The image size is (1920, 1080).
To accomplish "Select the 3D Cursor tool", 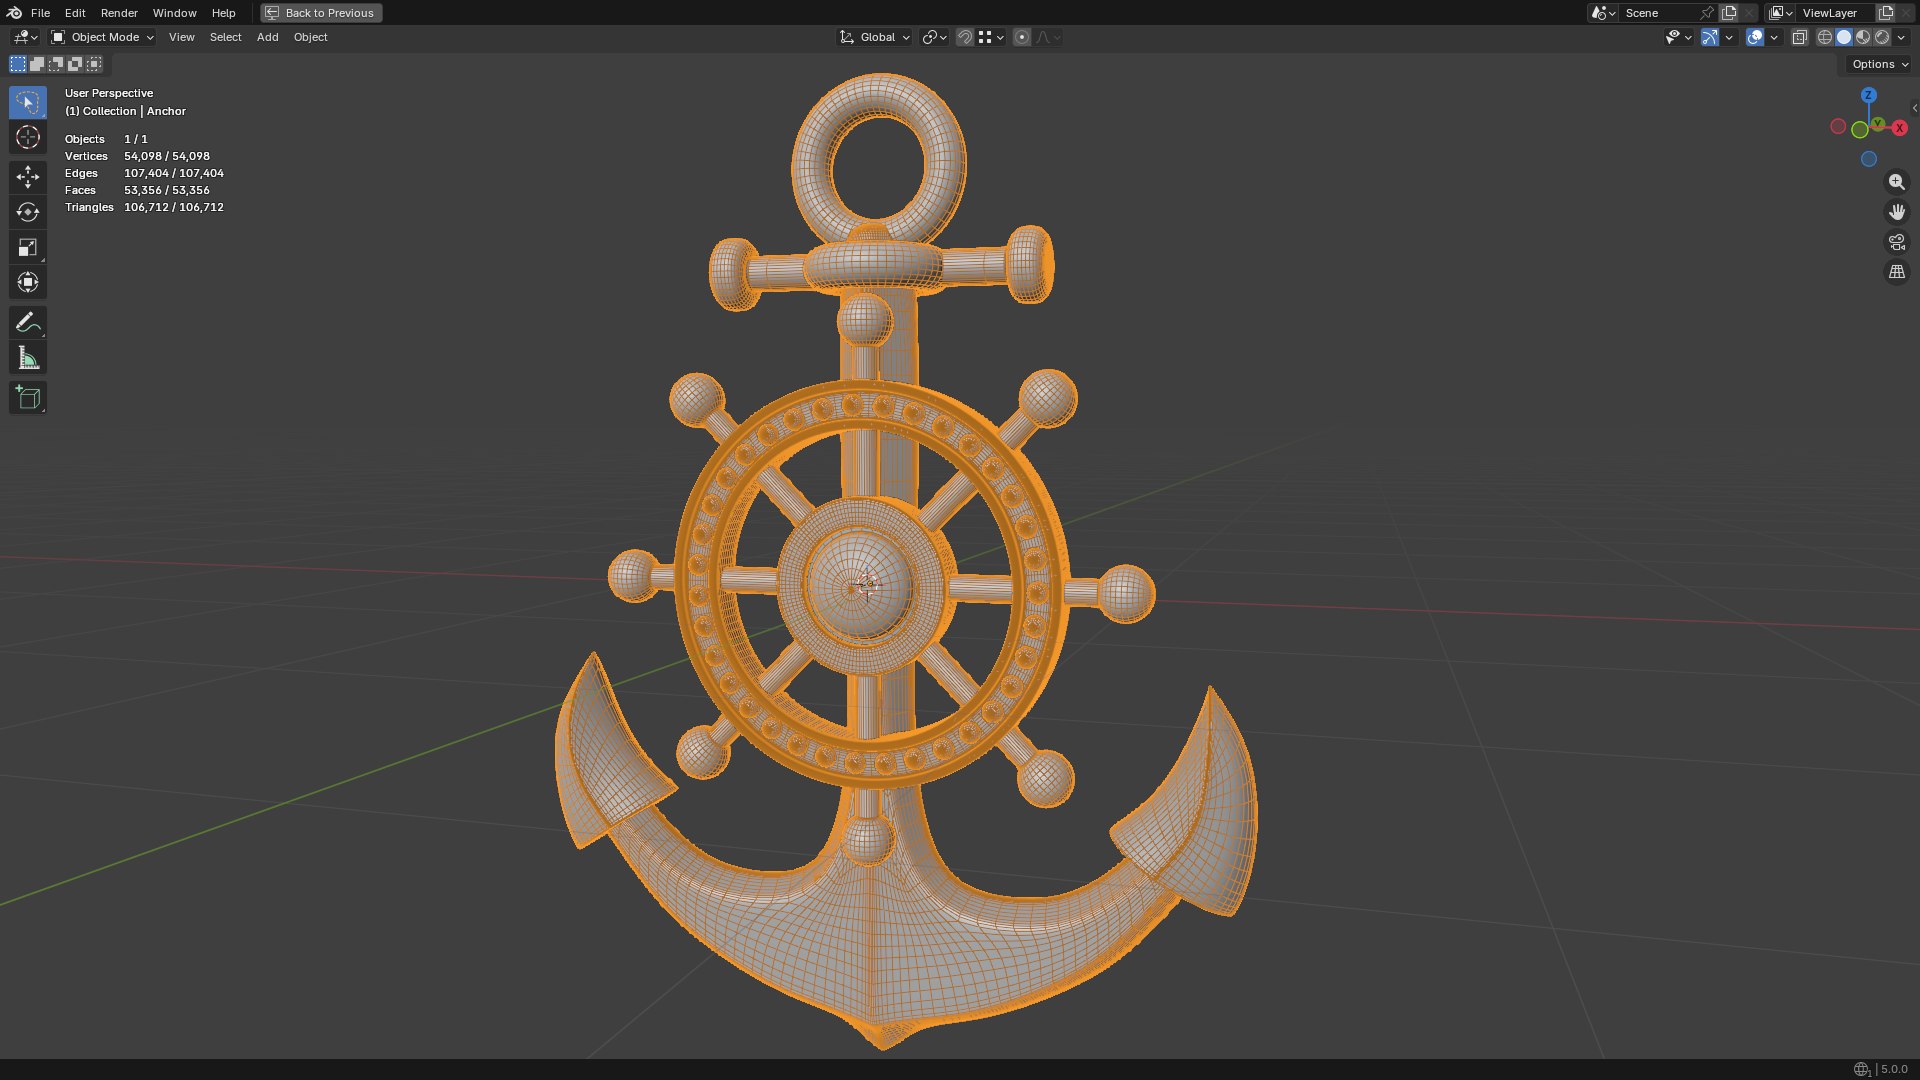I will coord(28,138).
